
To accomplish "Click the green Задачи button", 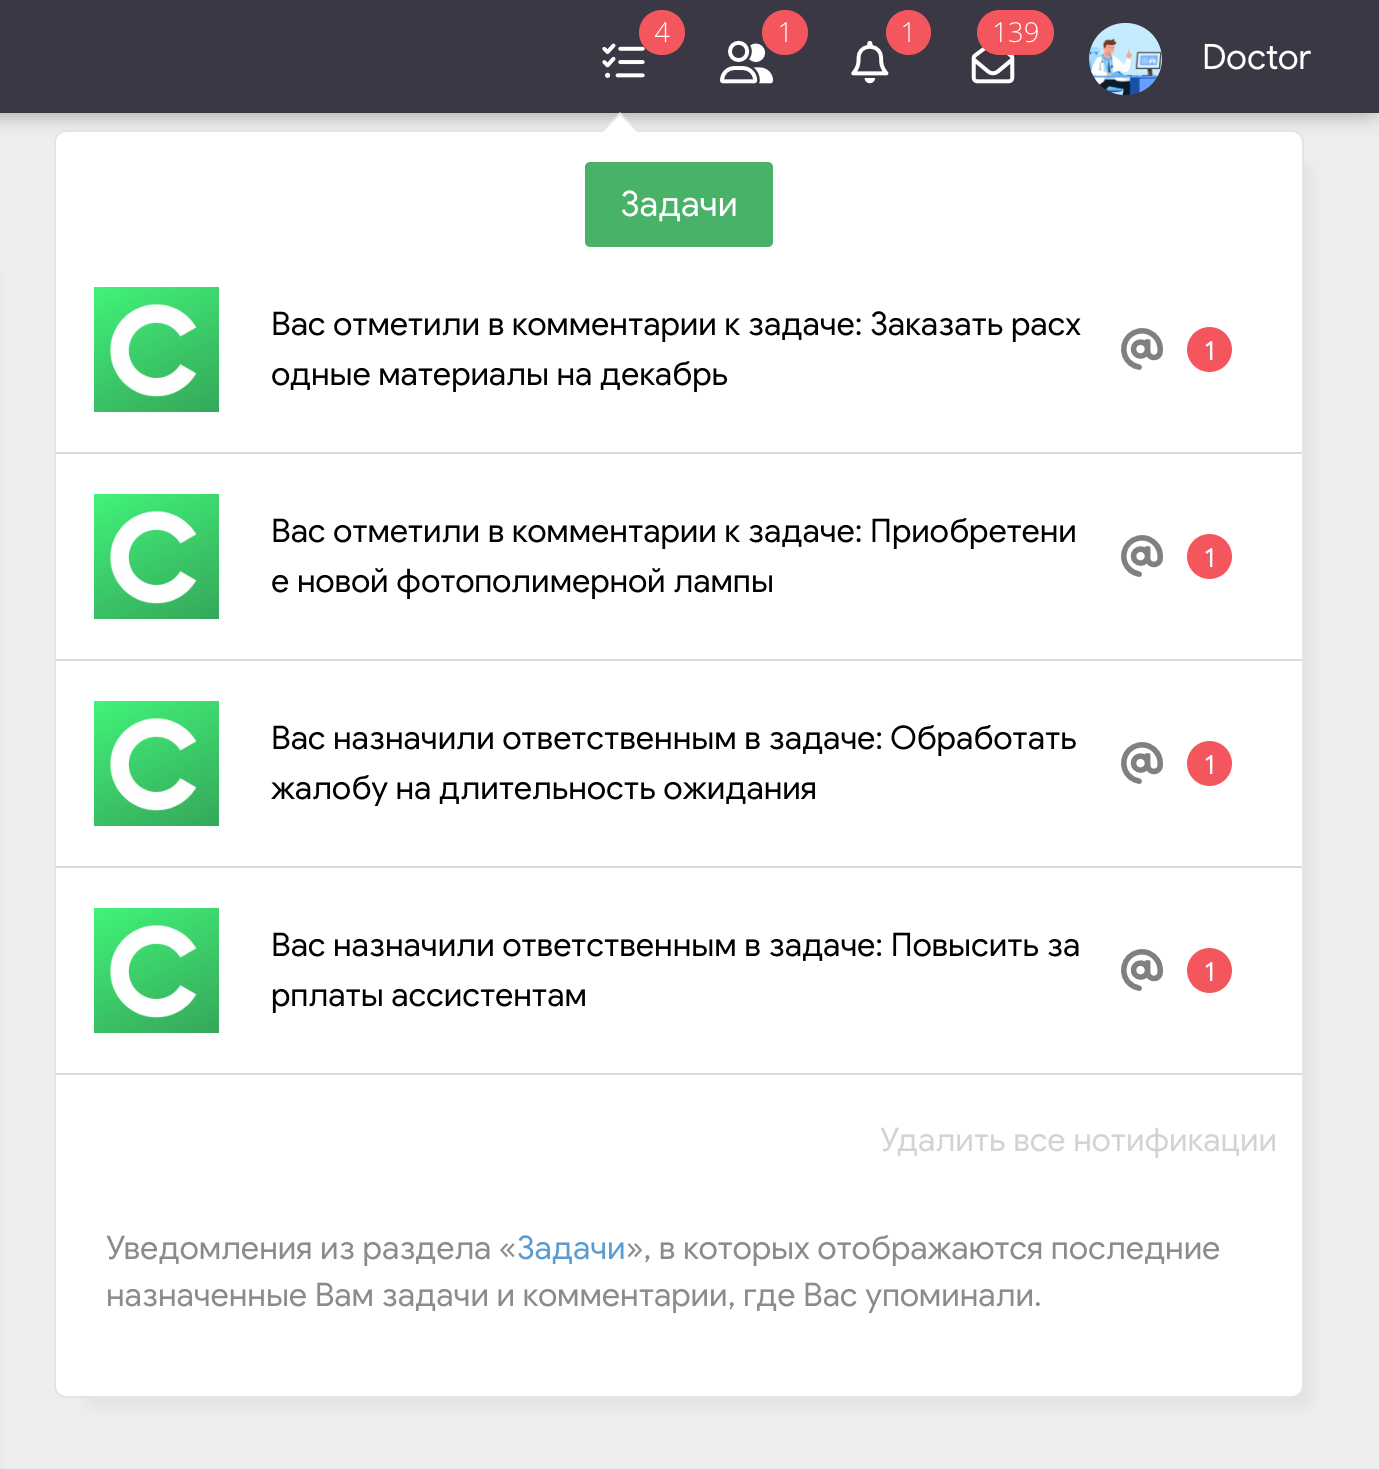I will point(678,204).
